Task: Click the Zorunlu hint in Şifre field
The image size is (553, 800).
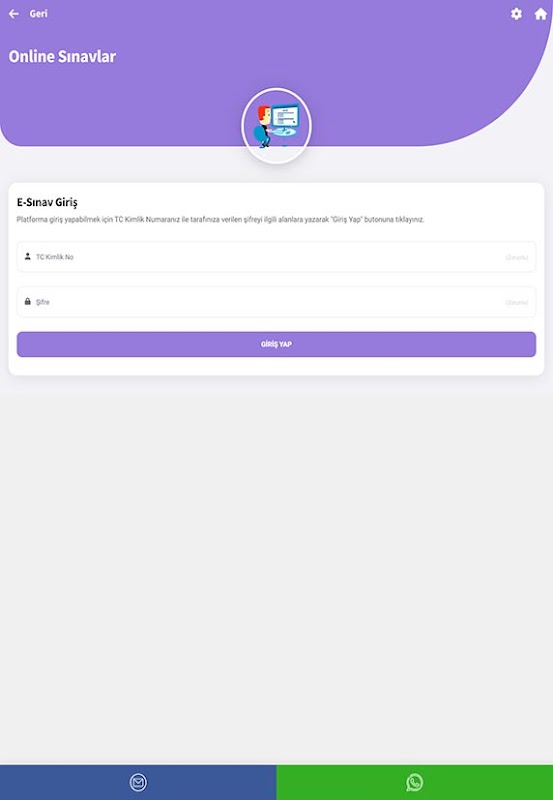Action: tap(516, 303)
